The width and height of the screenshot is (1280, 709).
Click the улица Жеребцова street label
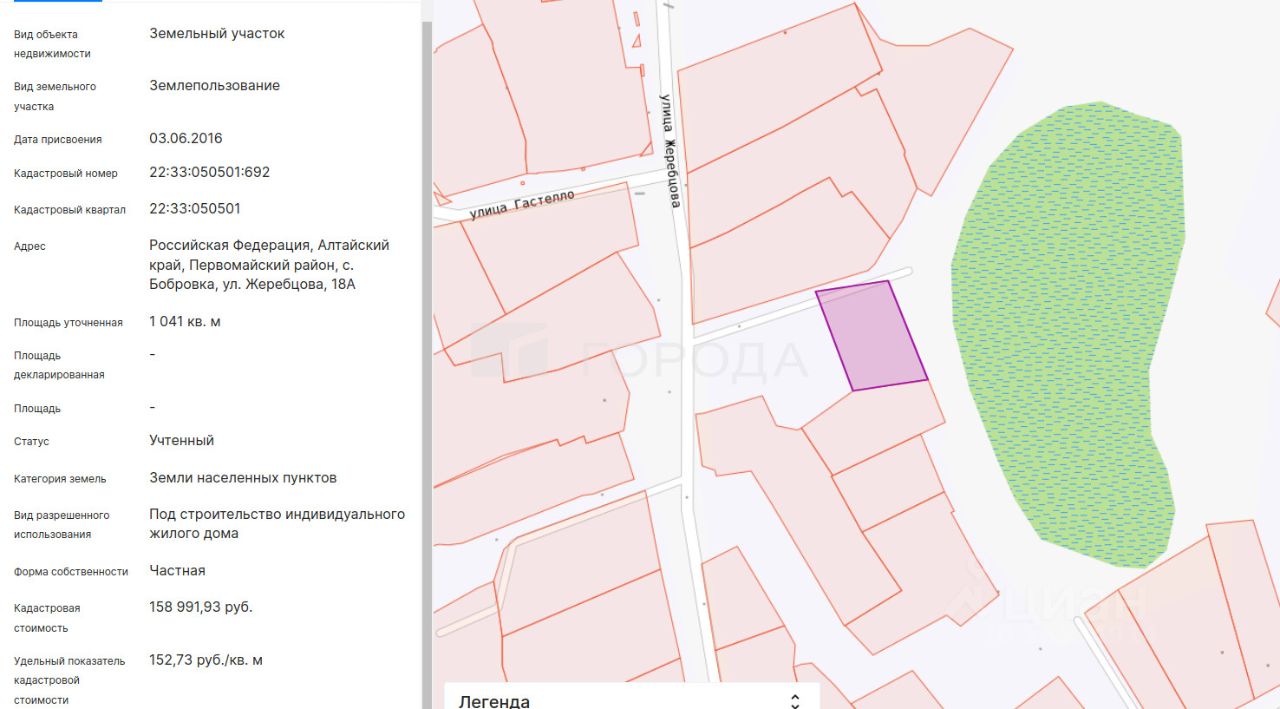pyautogui.click(x=669, y=150)
